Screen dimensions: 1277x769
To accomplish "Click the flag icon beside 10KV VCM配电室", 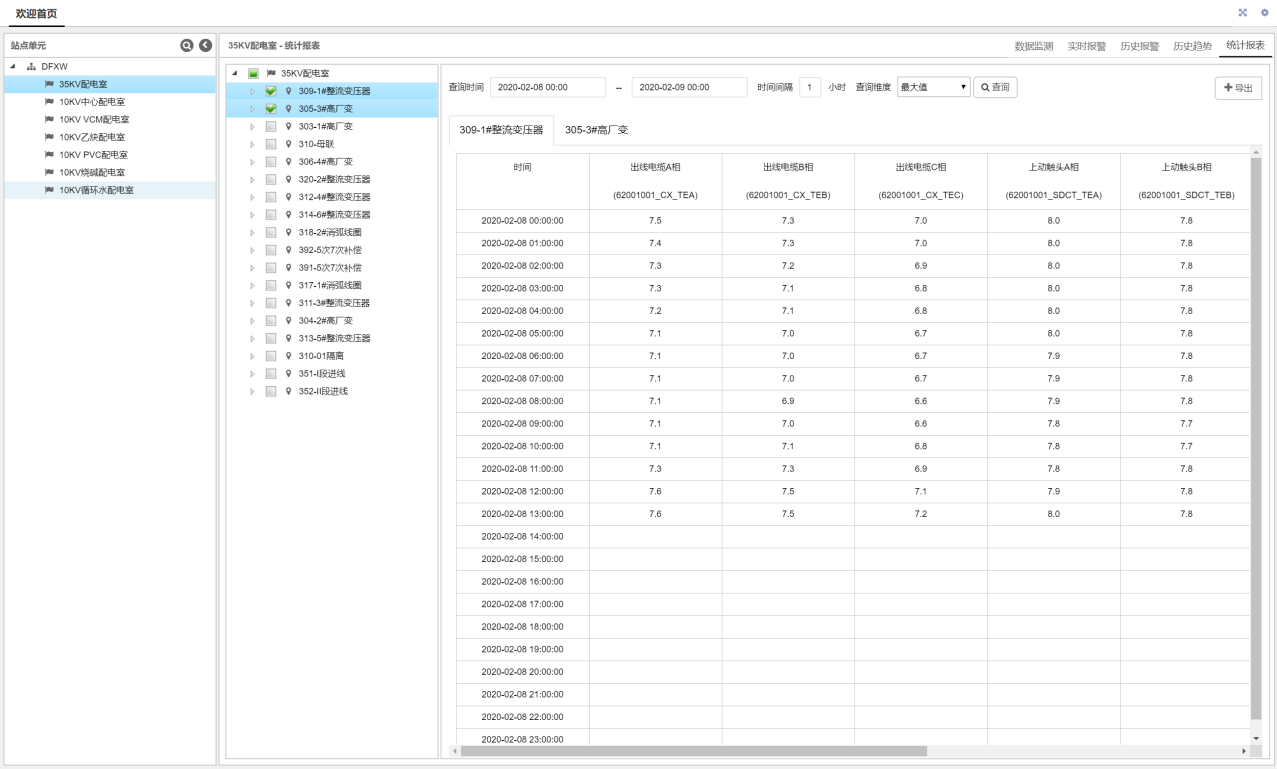I will coord(49,119).
